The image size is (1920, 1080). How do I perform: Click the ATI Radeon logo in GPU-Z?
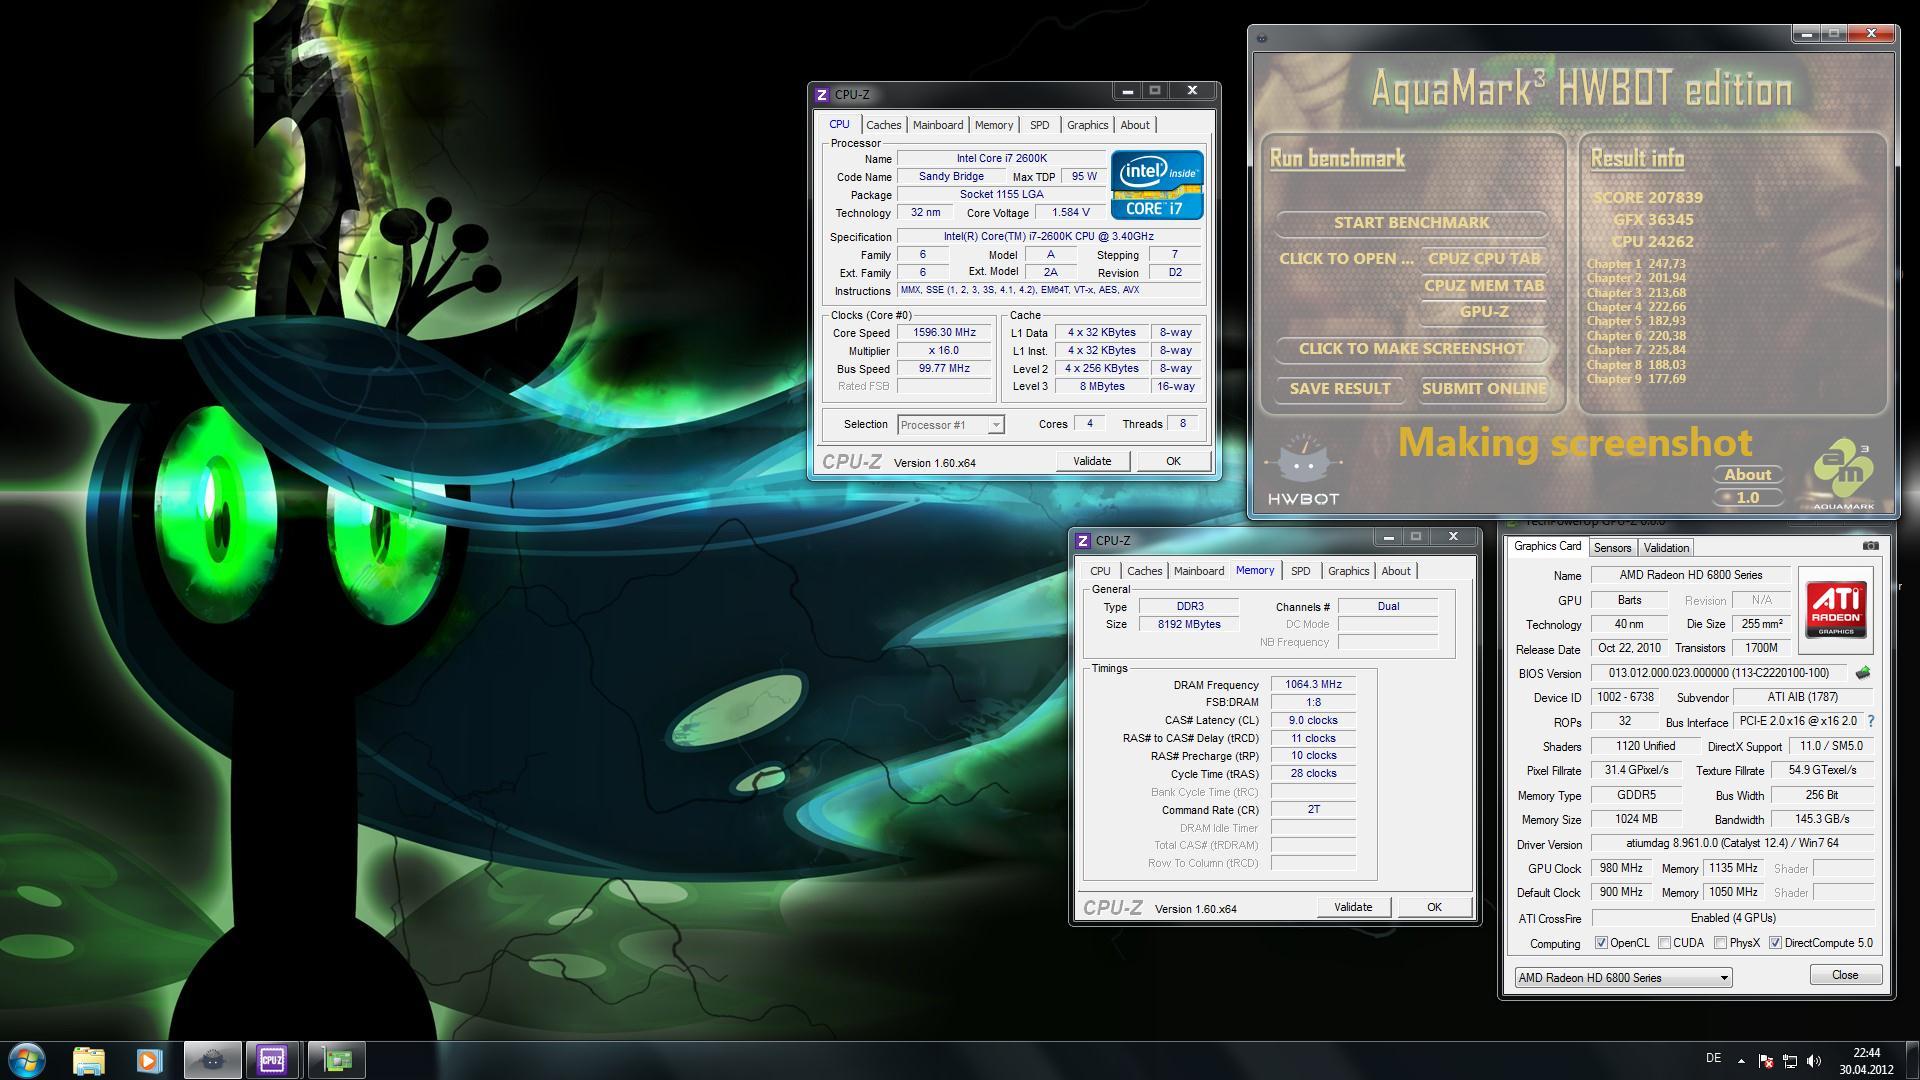(1835, 610)
